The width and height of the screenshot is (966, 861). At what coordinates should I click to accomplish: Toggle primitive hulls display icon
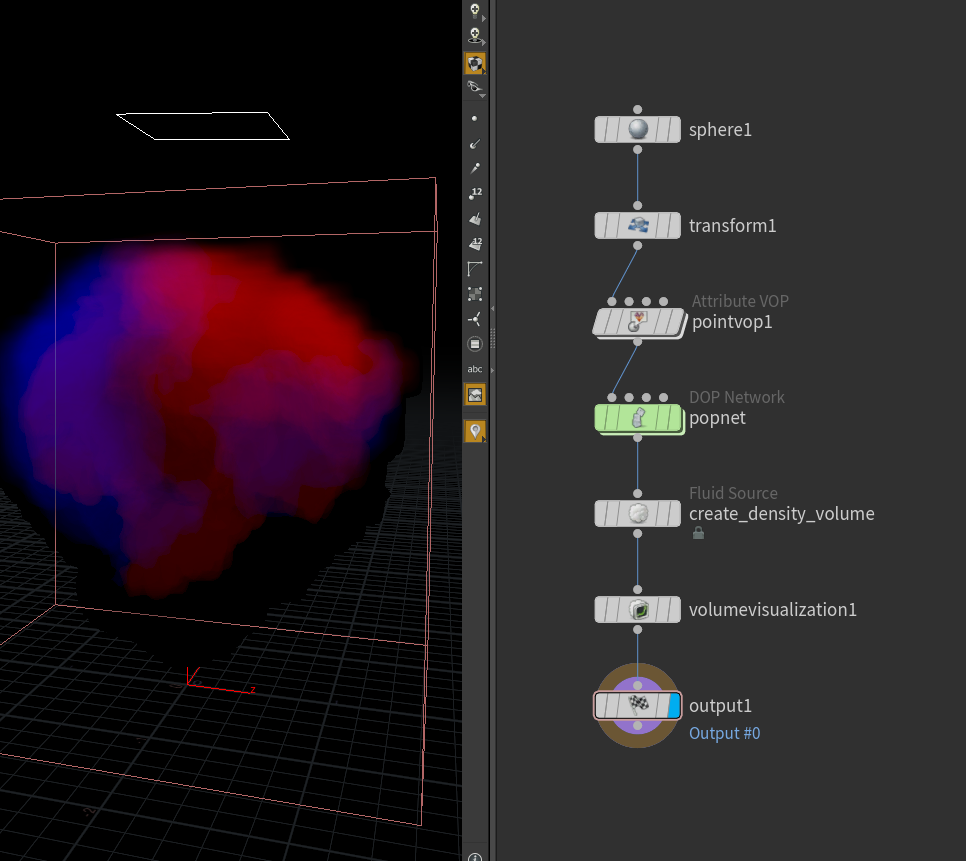pyautogui.click(x=474, y=269)
